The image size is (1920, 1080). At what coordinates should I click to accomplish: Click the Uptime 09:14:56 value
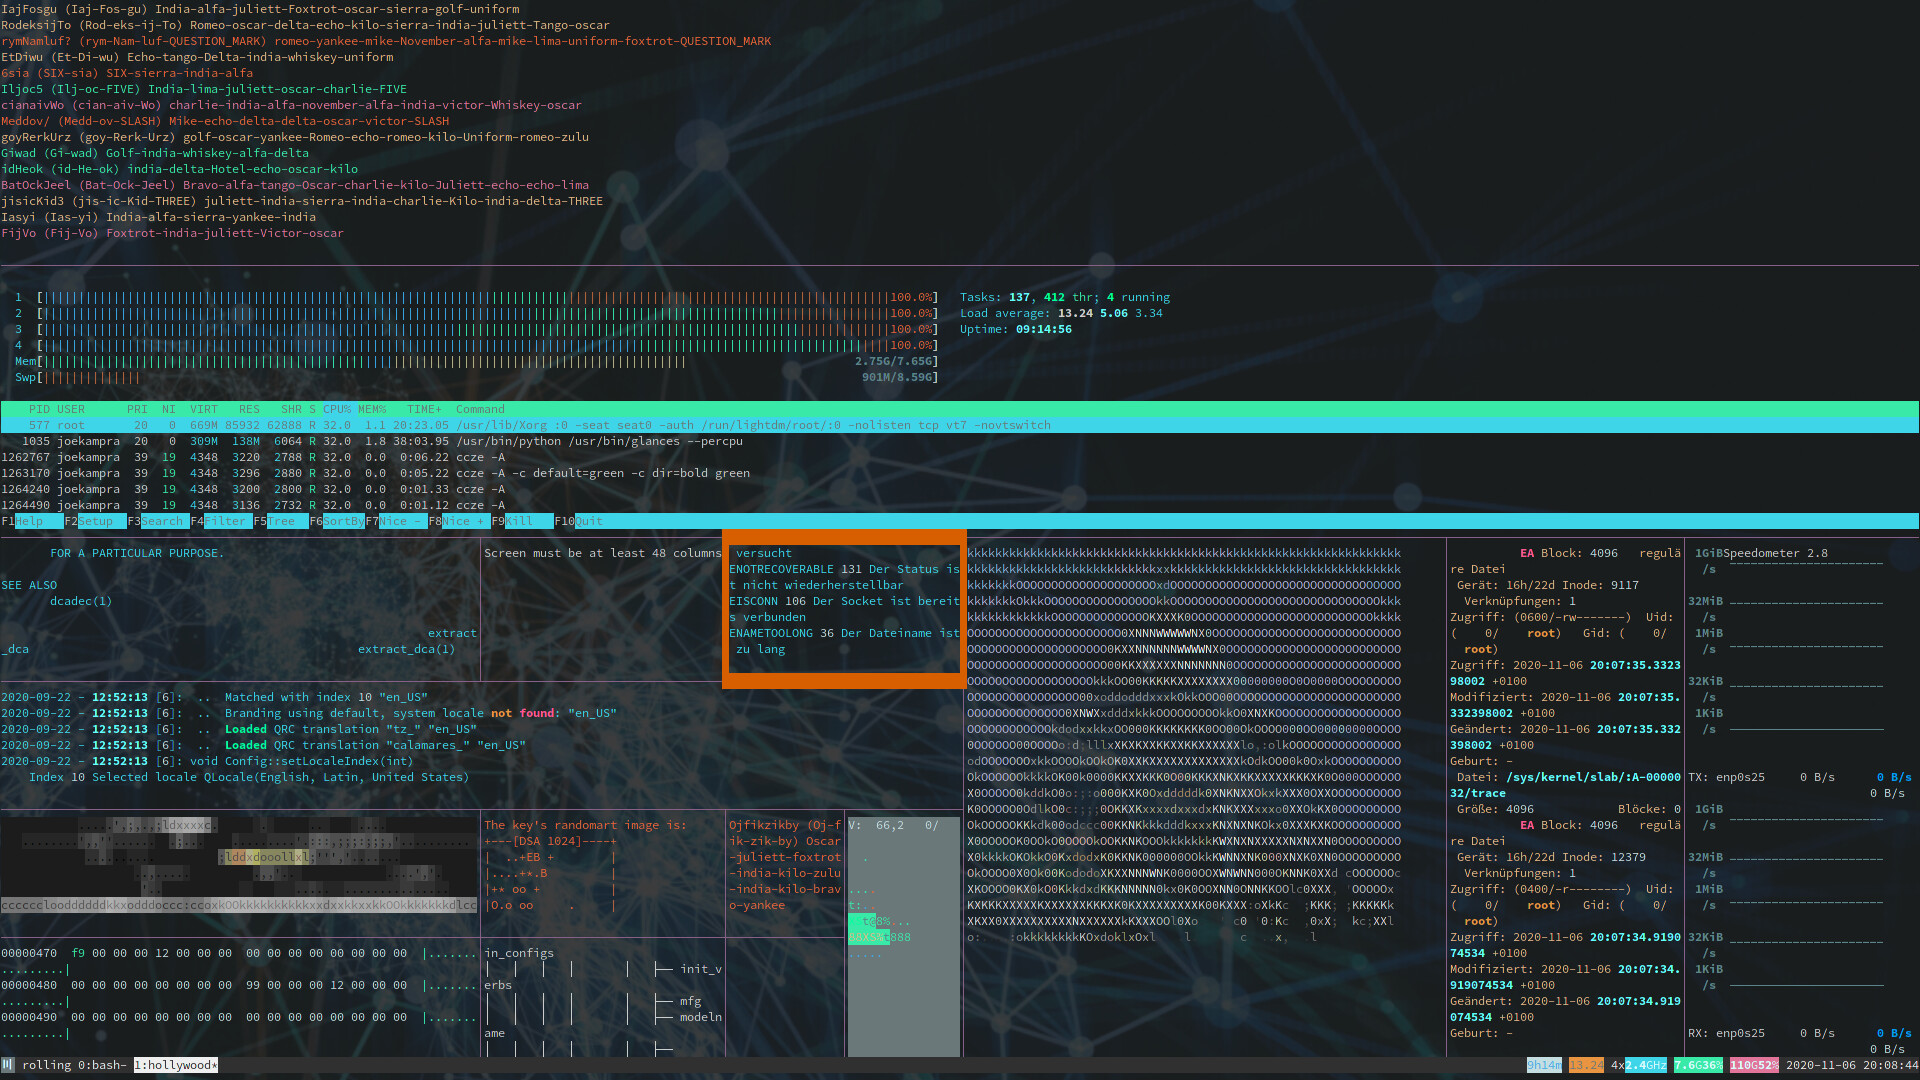(x=1043, y=329)
